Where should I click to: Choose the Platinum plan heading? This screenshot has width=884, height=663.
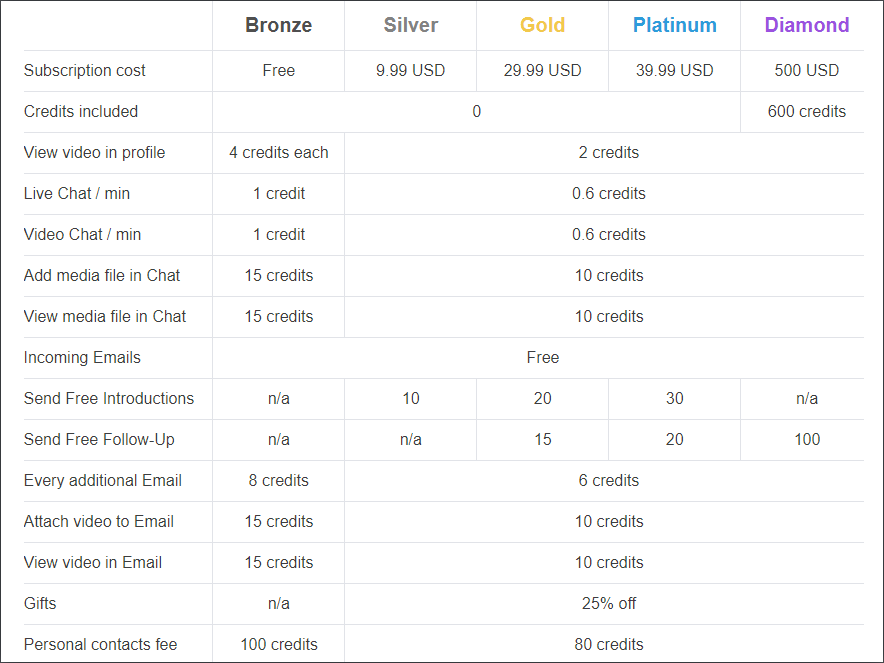pyautogui.click(x=674, y=25)
